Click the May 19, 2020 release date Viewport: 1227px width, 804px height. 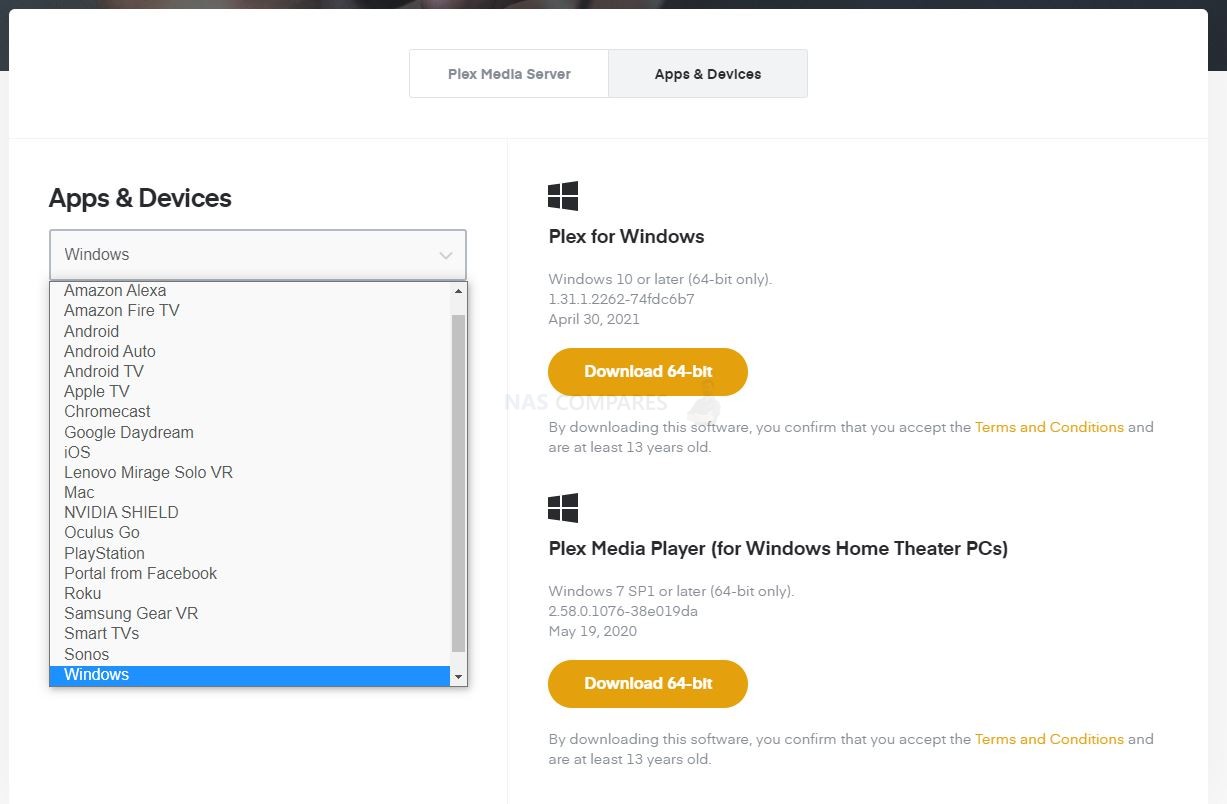(592, 631)
